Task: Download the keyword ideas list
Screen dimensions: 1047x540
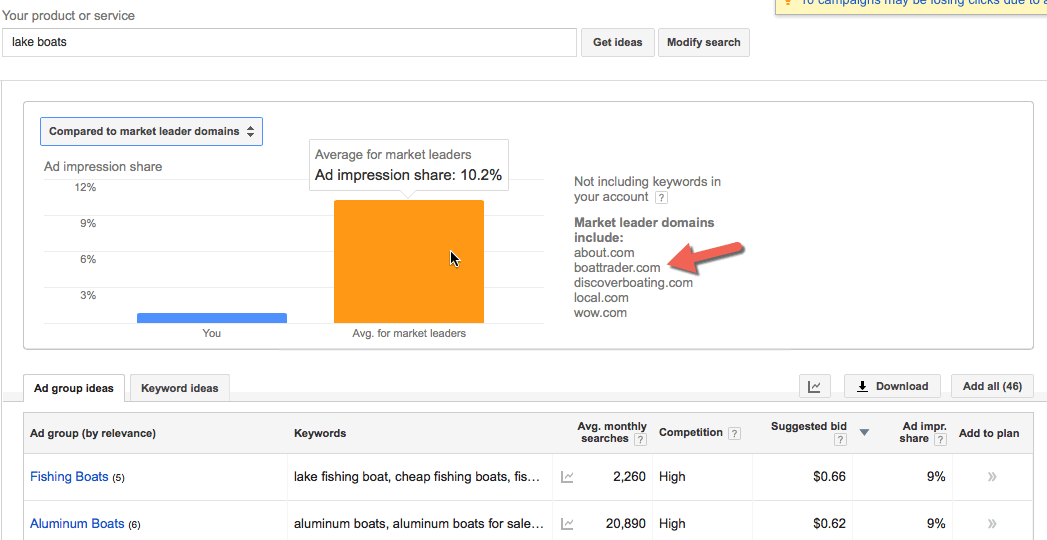Action: click(x=892, y=387)
